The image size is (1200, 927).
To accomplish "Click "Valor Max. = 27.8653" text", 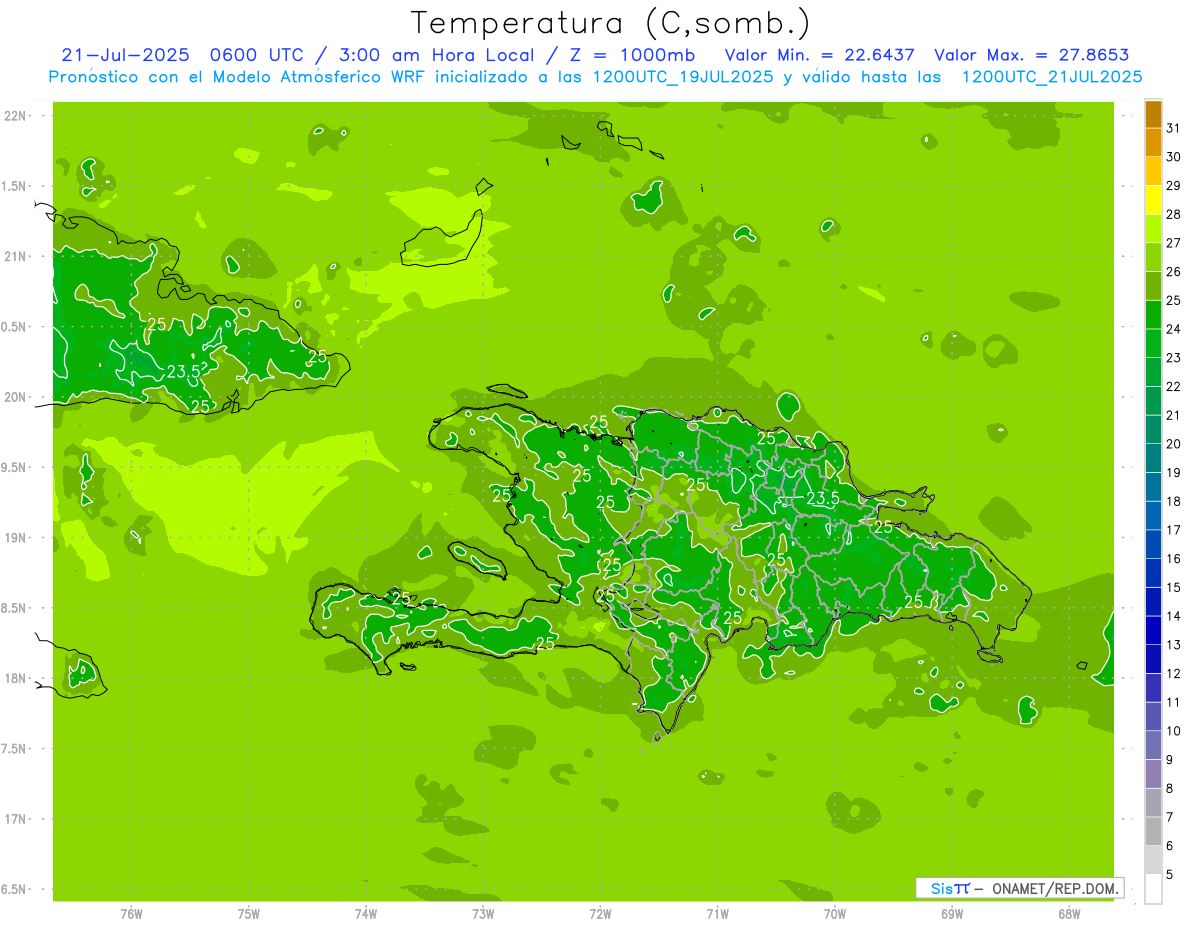I will pos(1031,55).
